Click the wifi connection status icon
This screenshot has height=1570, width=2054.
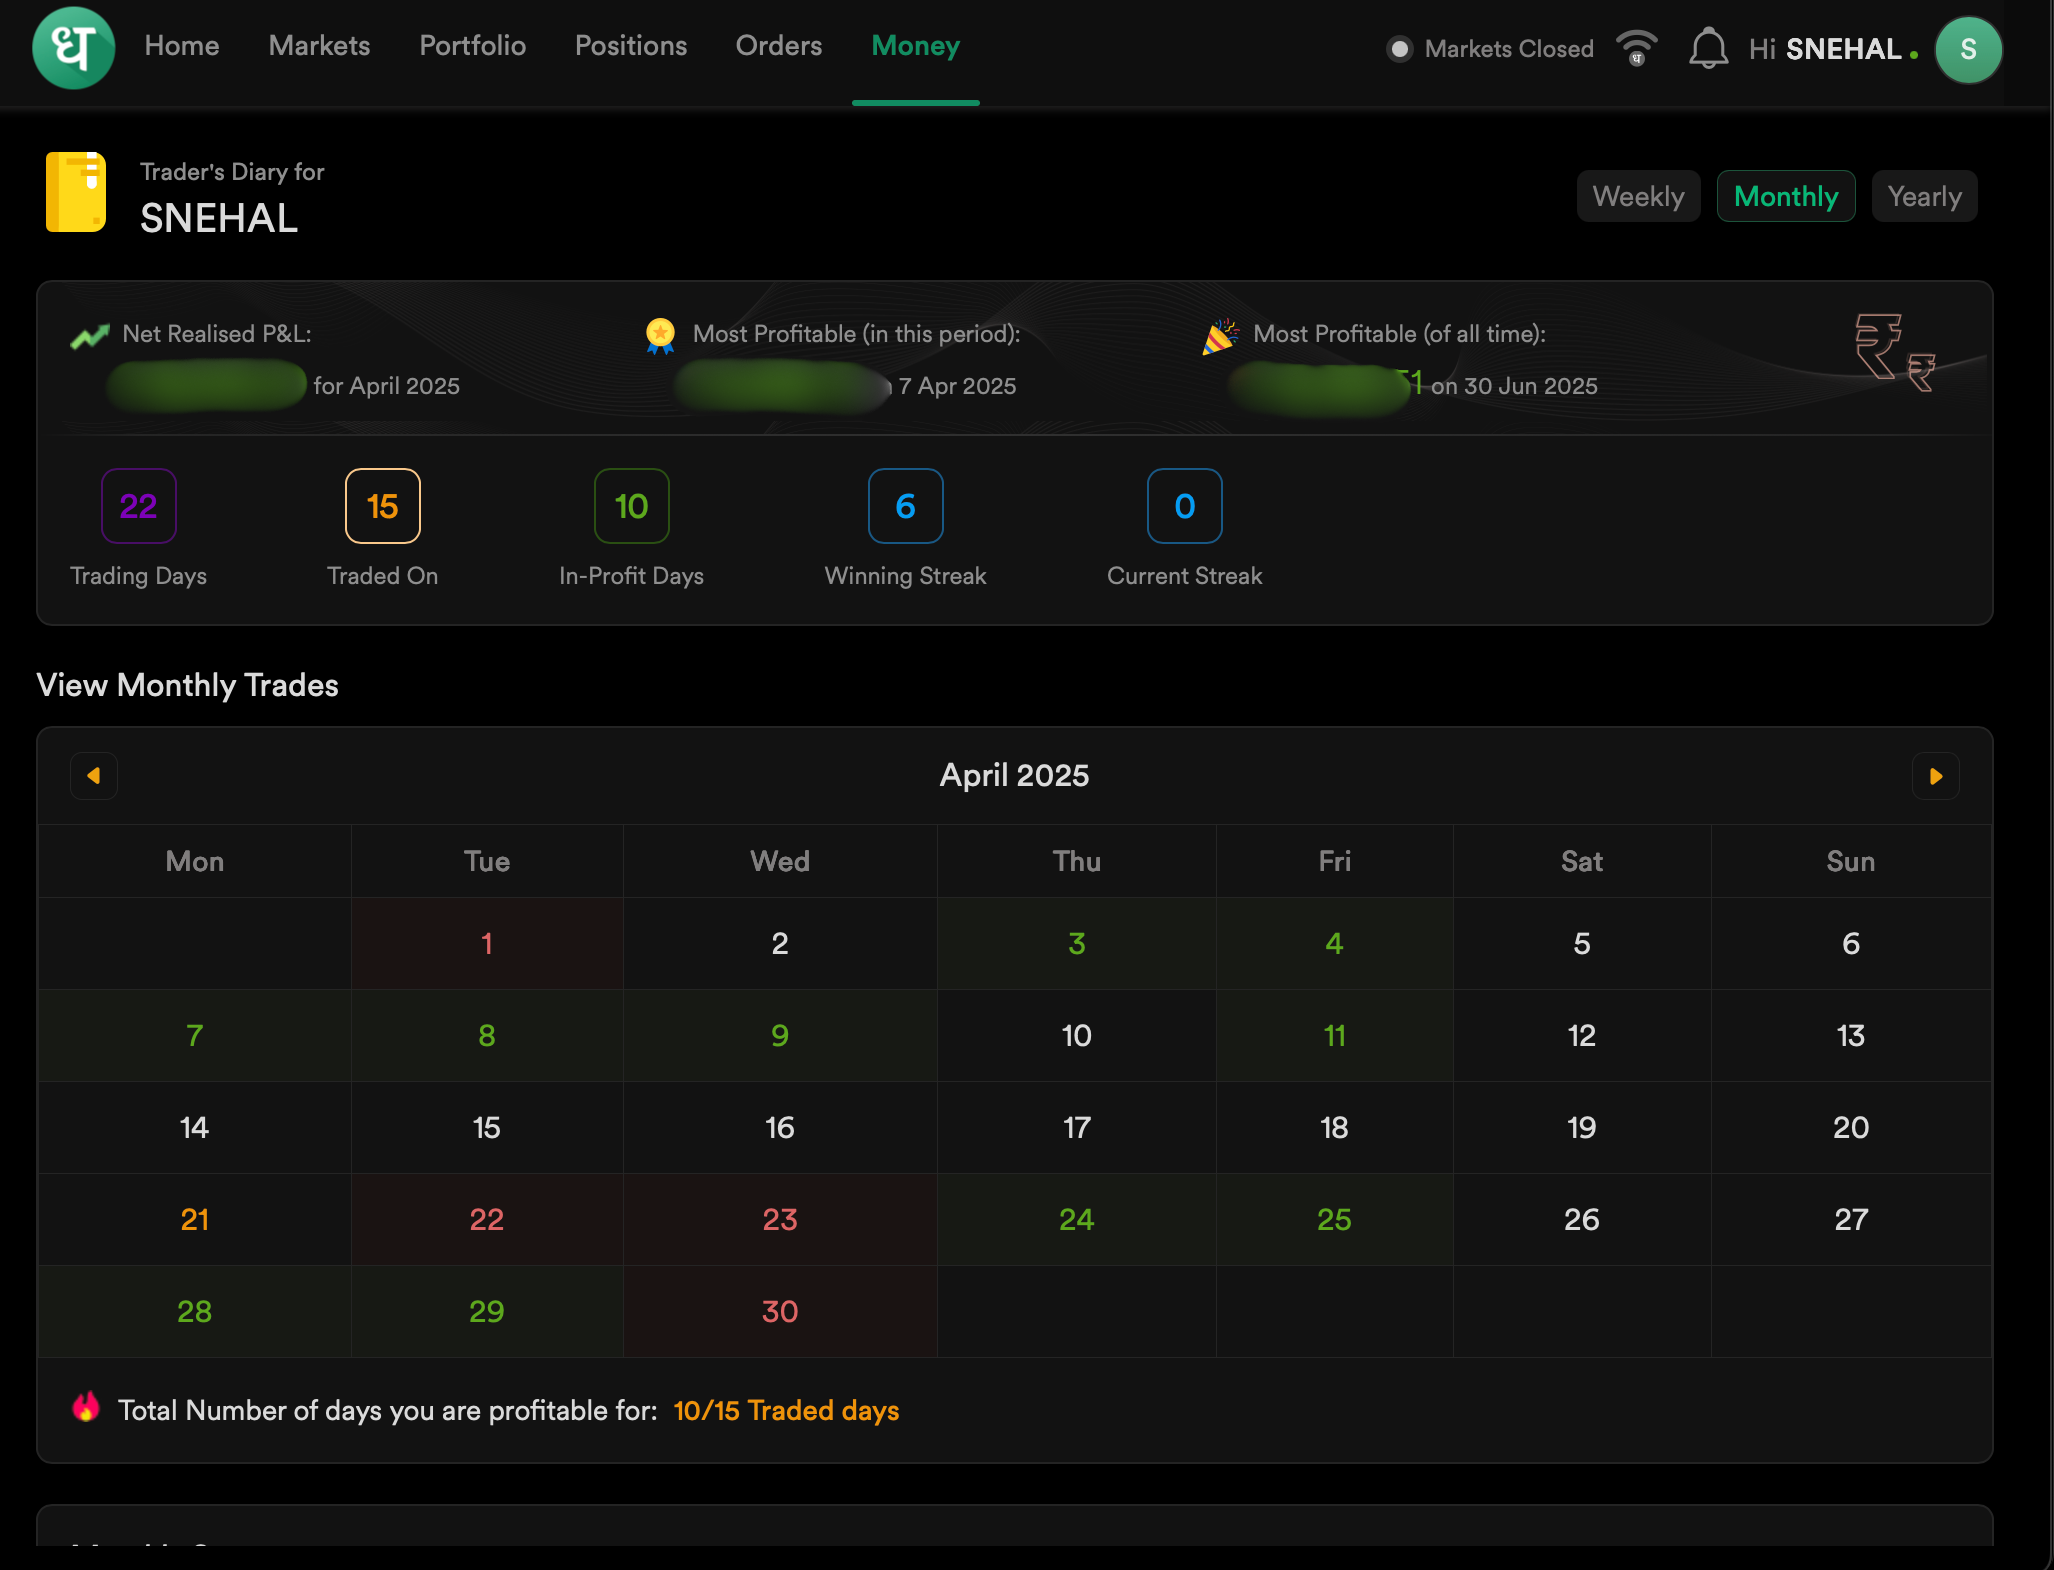point(1637,48)
